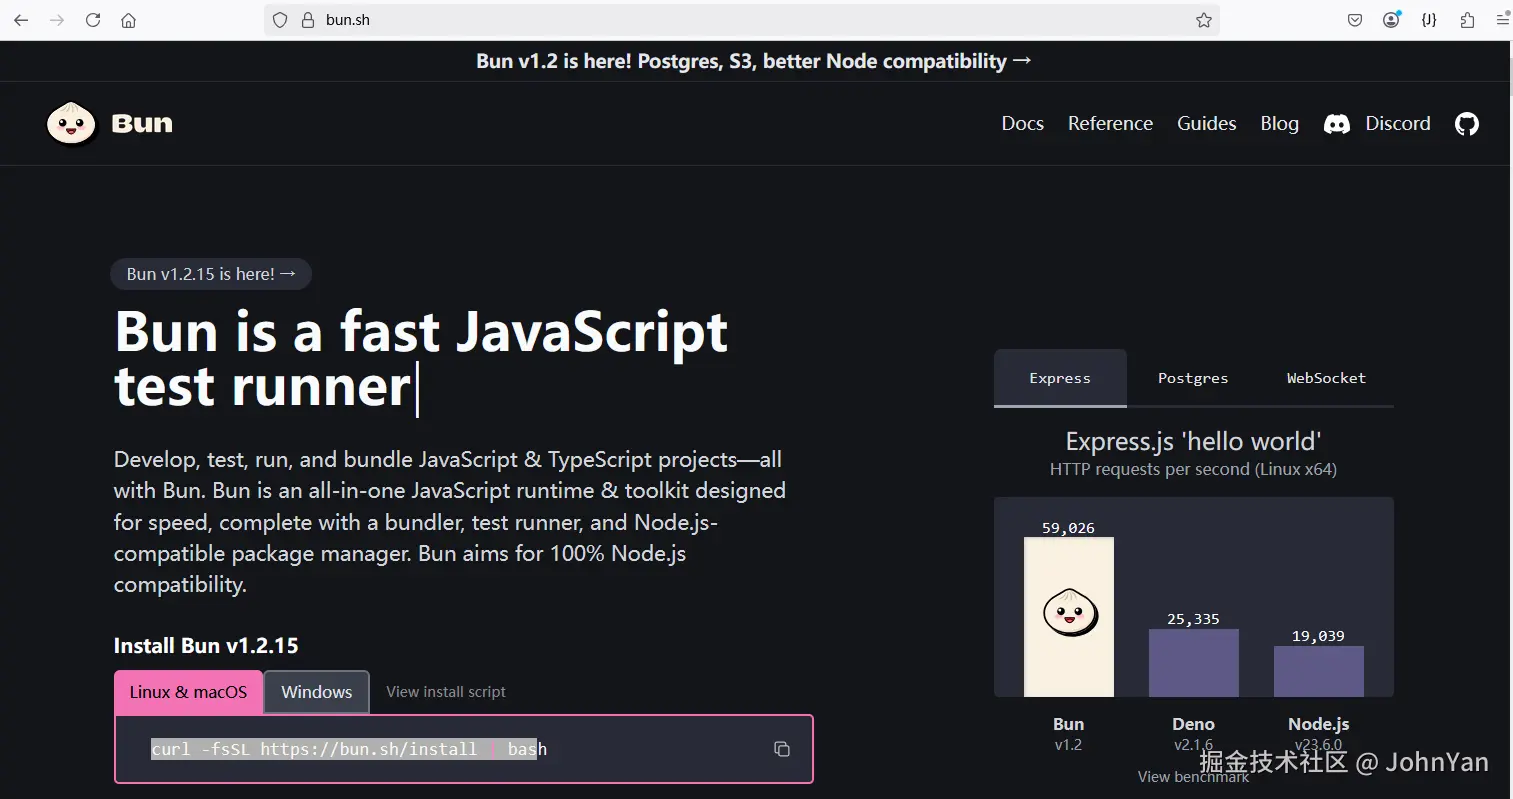
Task: Copy the curl install command
Action: coord(782,749)
